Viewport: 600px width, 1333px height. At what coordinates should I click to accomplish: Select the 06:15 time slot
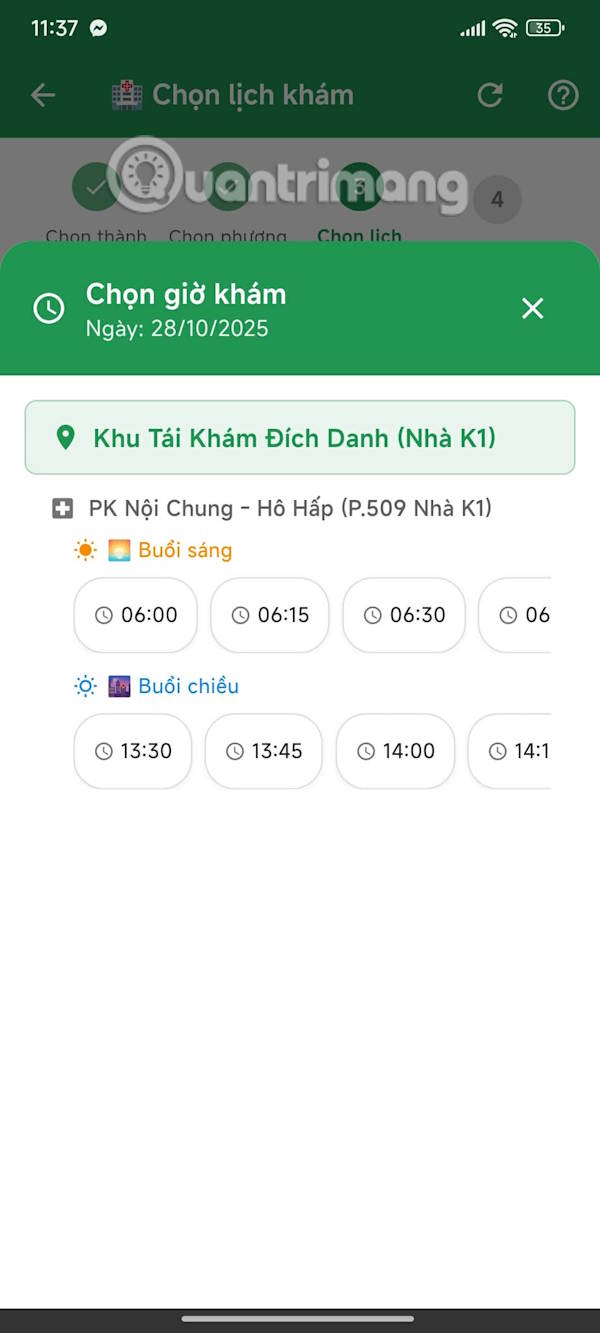(270, 615)
